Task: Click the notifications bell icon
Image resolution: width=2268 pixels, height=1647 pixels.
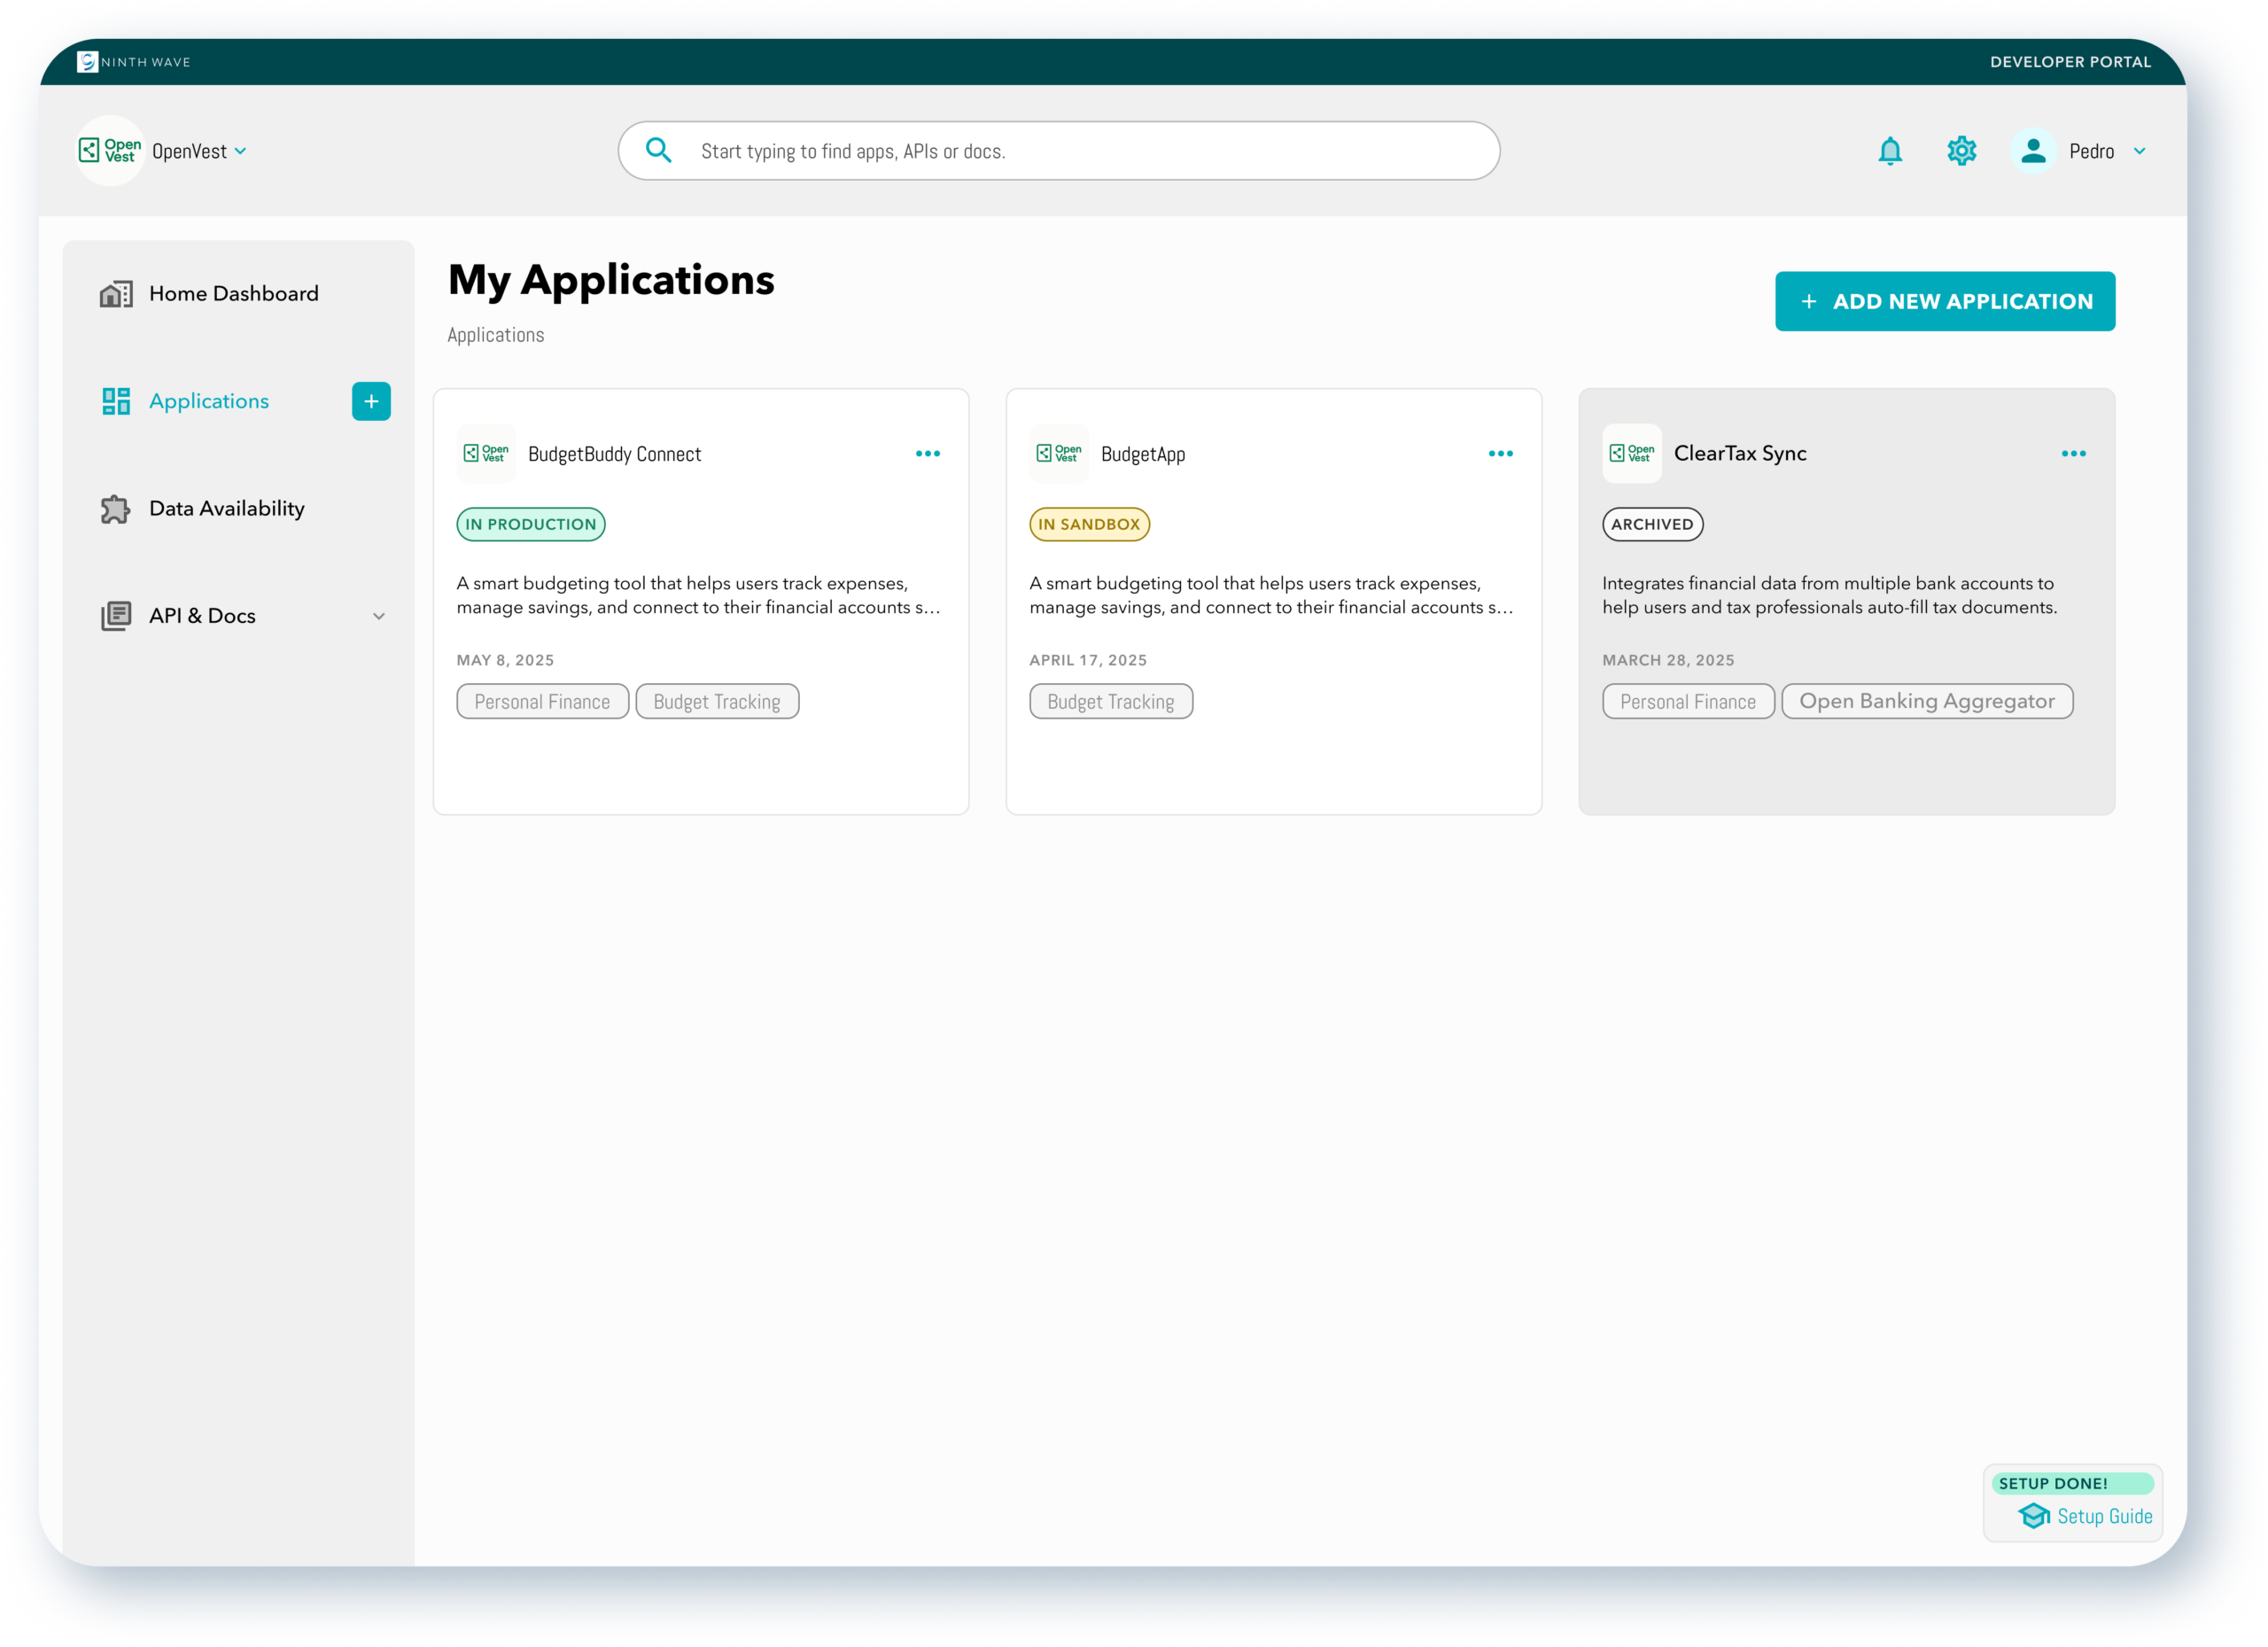Action: (1889, 151)
